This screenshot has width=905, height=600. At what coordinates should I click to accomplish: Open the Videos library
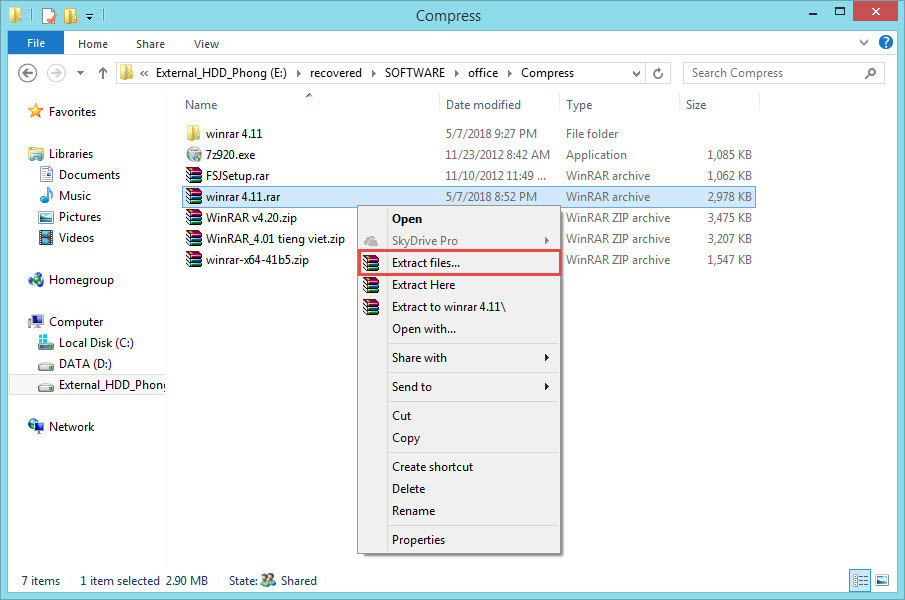(x=76, y=238)
